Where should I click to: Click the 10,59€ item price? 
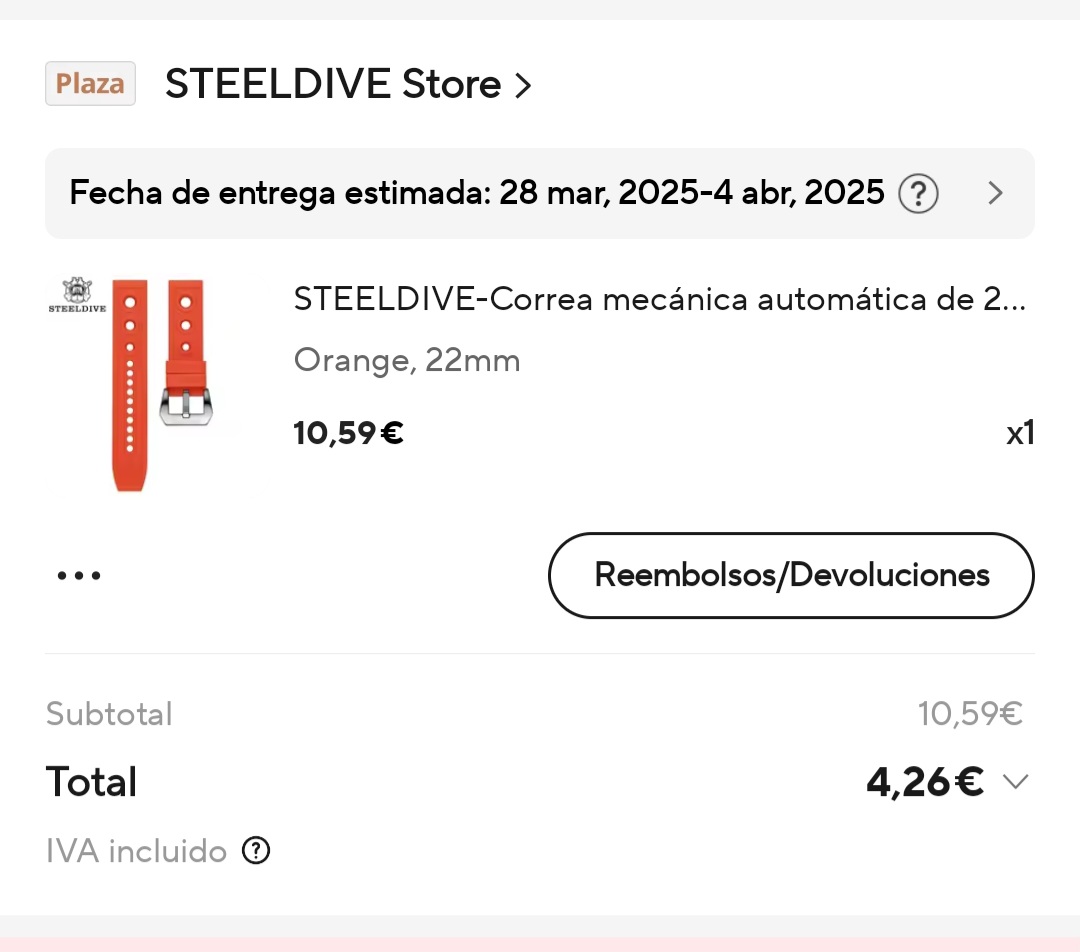(348, 433)
